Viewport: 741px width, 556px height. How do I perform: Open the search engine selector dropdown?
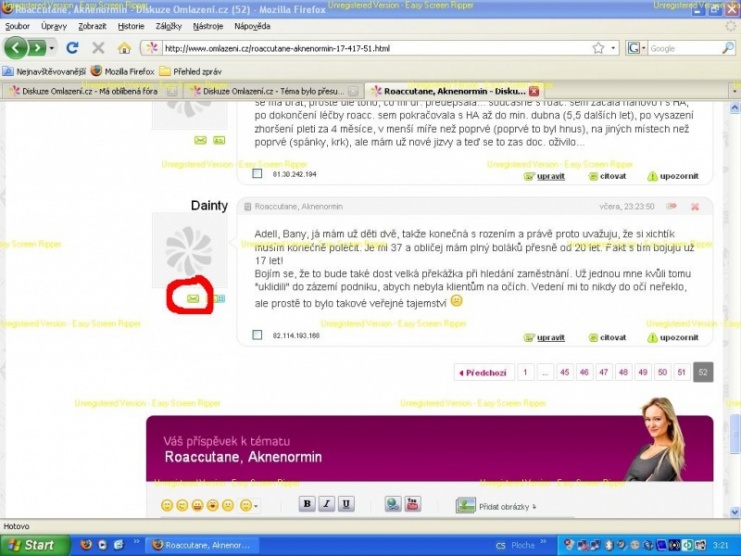pos(636,48)
